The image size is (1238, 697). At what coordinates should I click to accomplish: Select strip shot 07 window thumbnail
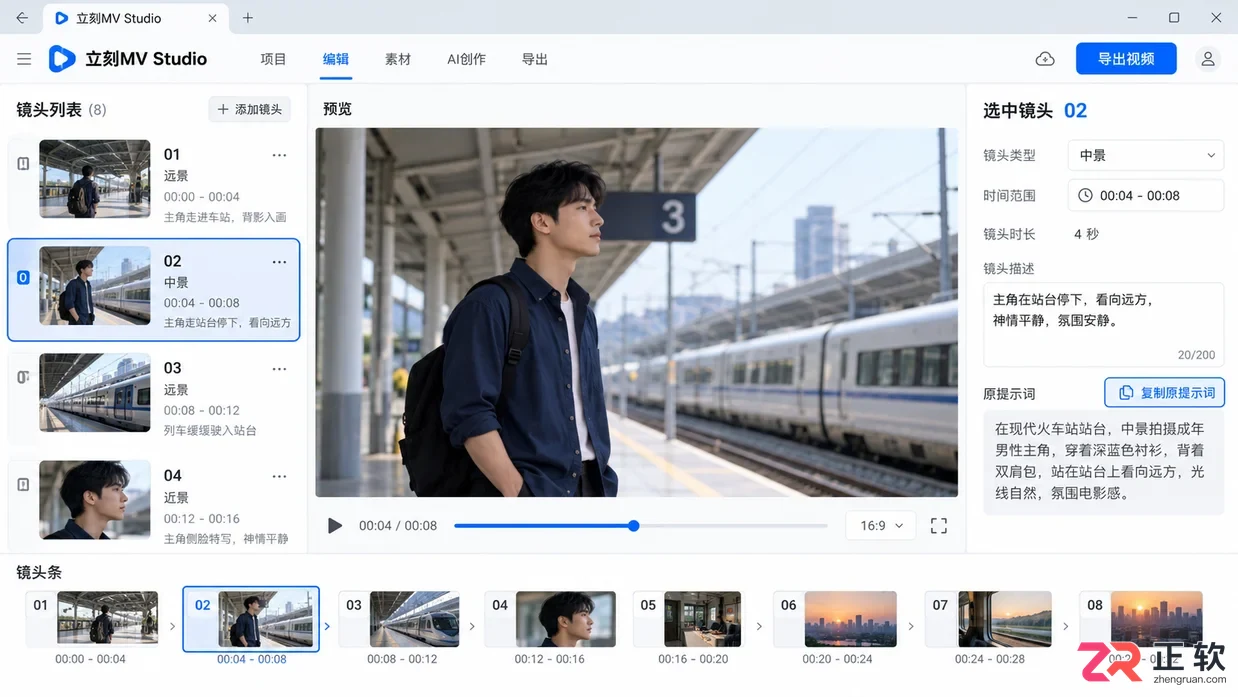(1005, 618)
